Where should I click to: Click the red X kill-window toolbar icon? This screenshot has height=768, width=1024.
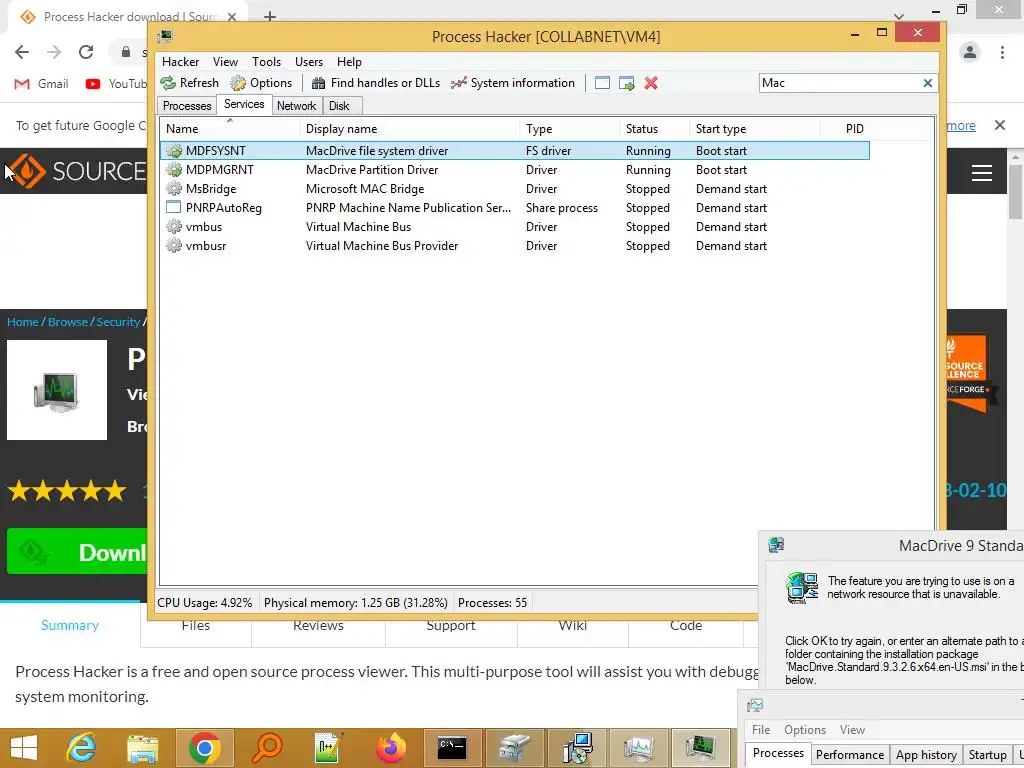[x=651, y=83]
